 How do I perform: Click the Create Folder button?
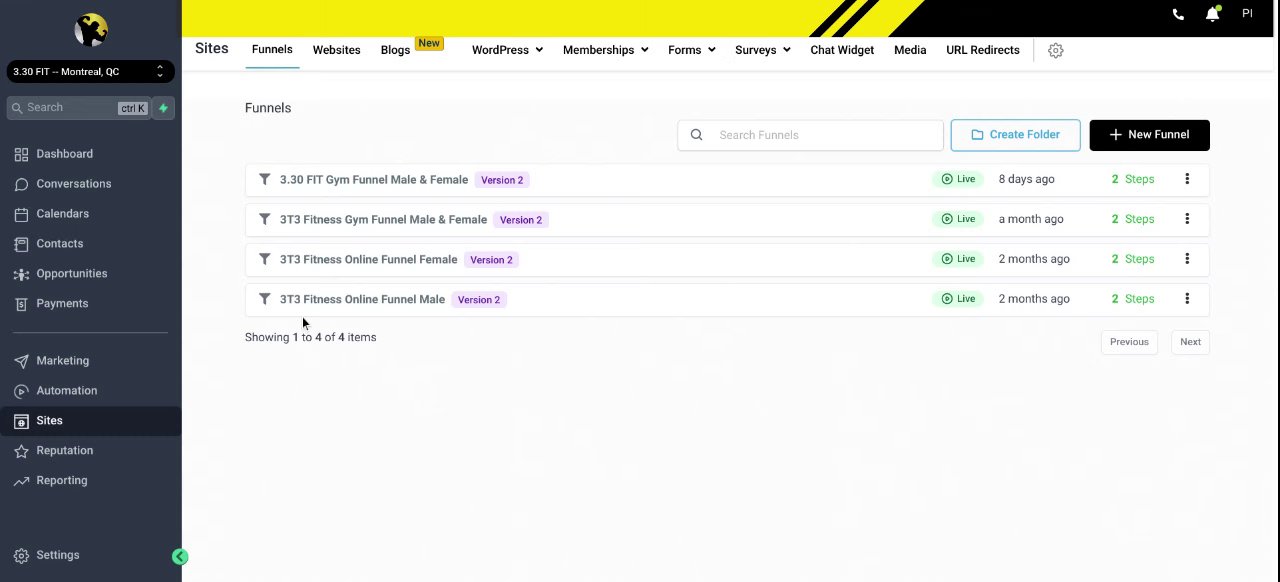pyautogui.click(x=1015, y=135)
